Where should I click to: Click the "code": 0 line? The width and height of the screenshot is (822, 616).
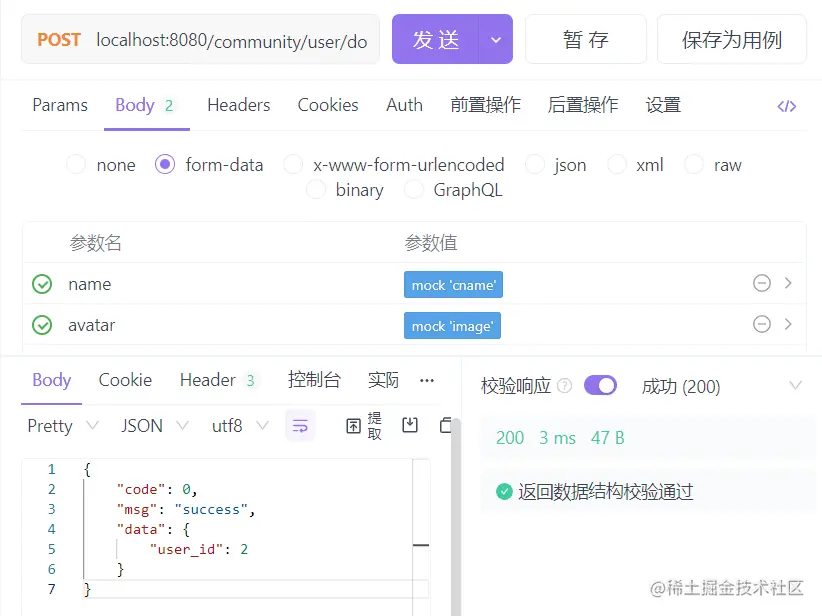point(157,490)
